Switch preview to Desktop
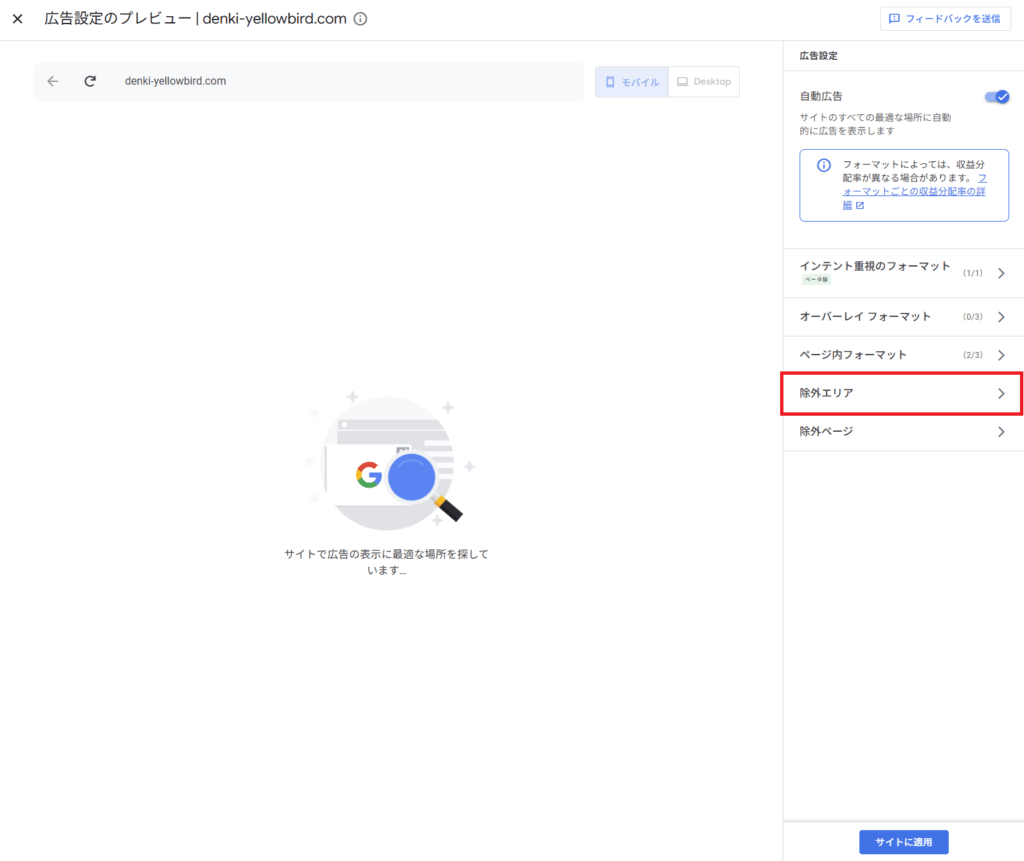This screenshot has width=1024, height=861. pos(704,82)
